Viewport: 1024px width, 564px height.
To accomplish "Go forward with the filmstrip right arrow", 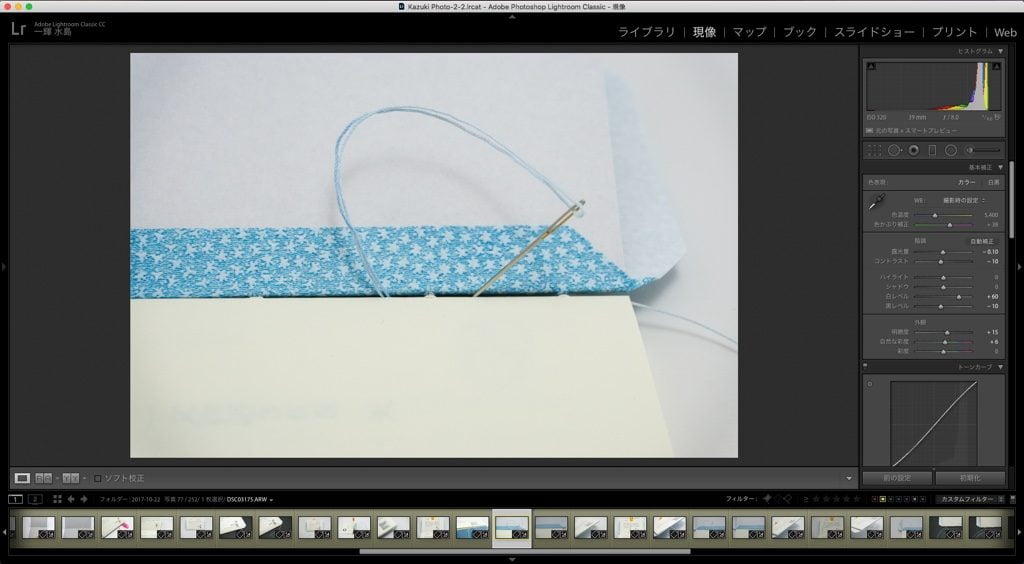I will [x=84, y=499].
